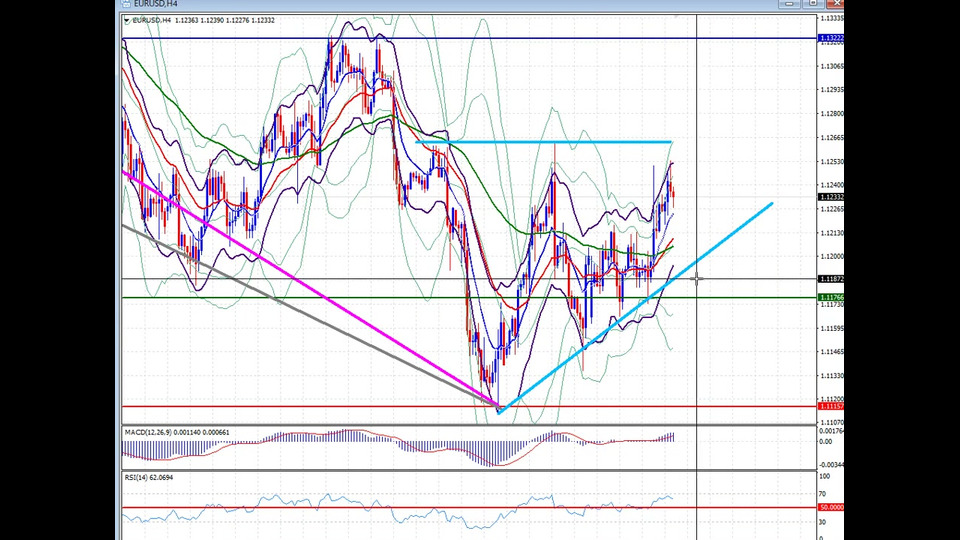Click the 1.12665 price scale label
Image resolution: width=960 pixels, height=540 pixels.
click(x=831, y=138)
